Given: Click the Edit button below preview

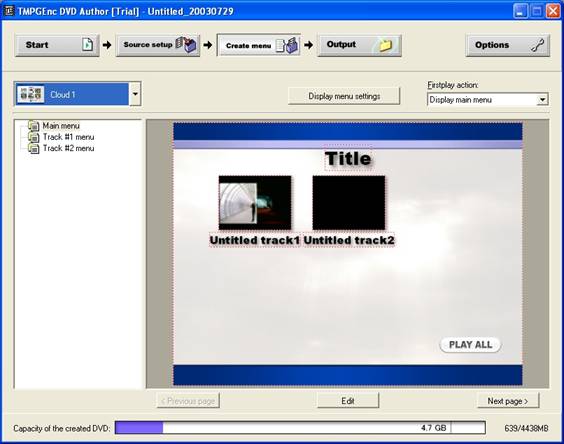Looking at the screenshot, I should pyautogui.click(x=348, y=401).
